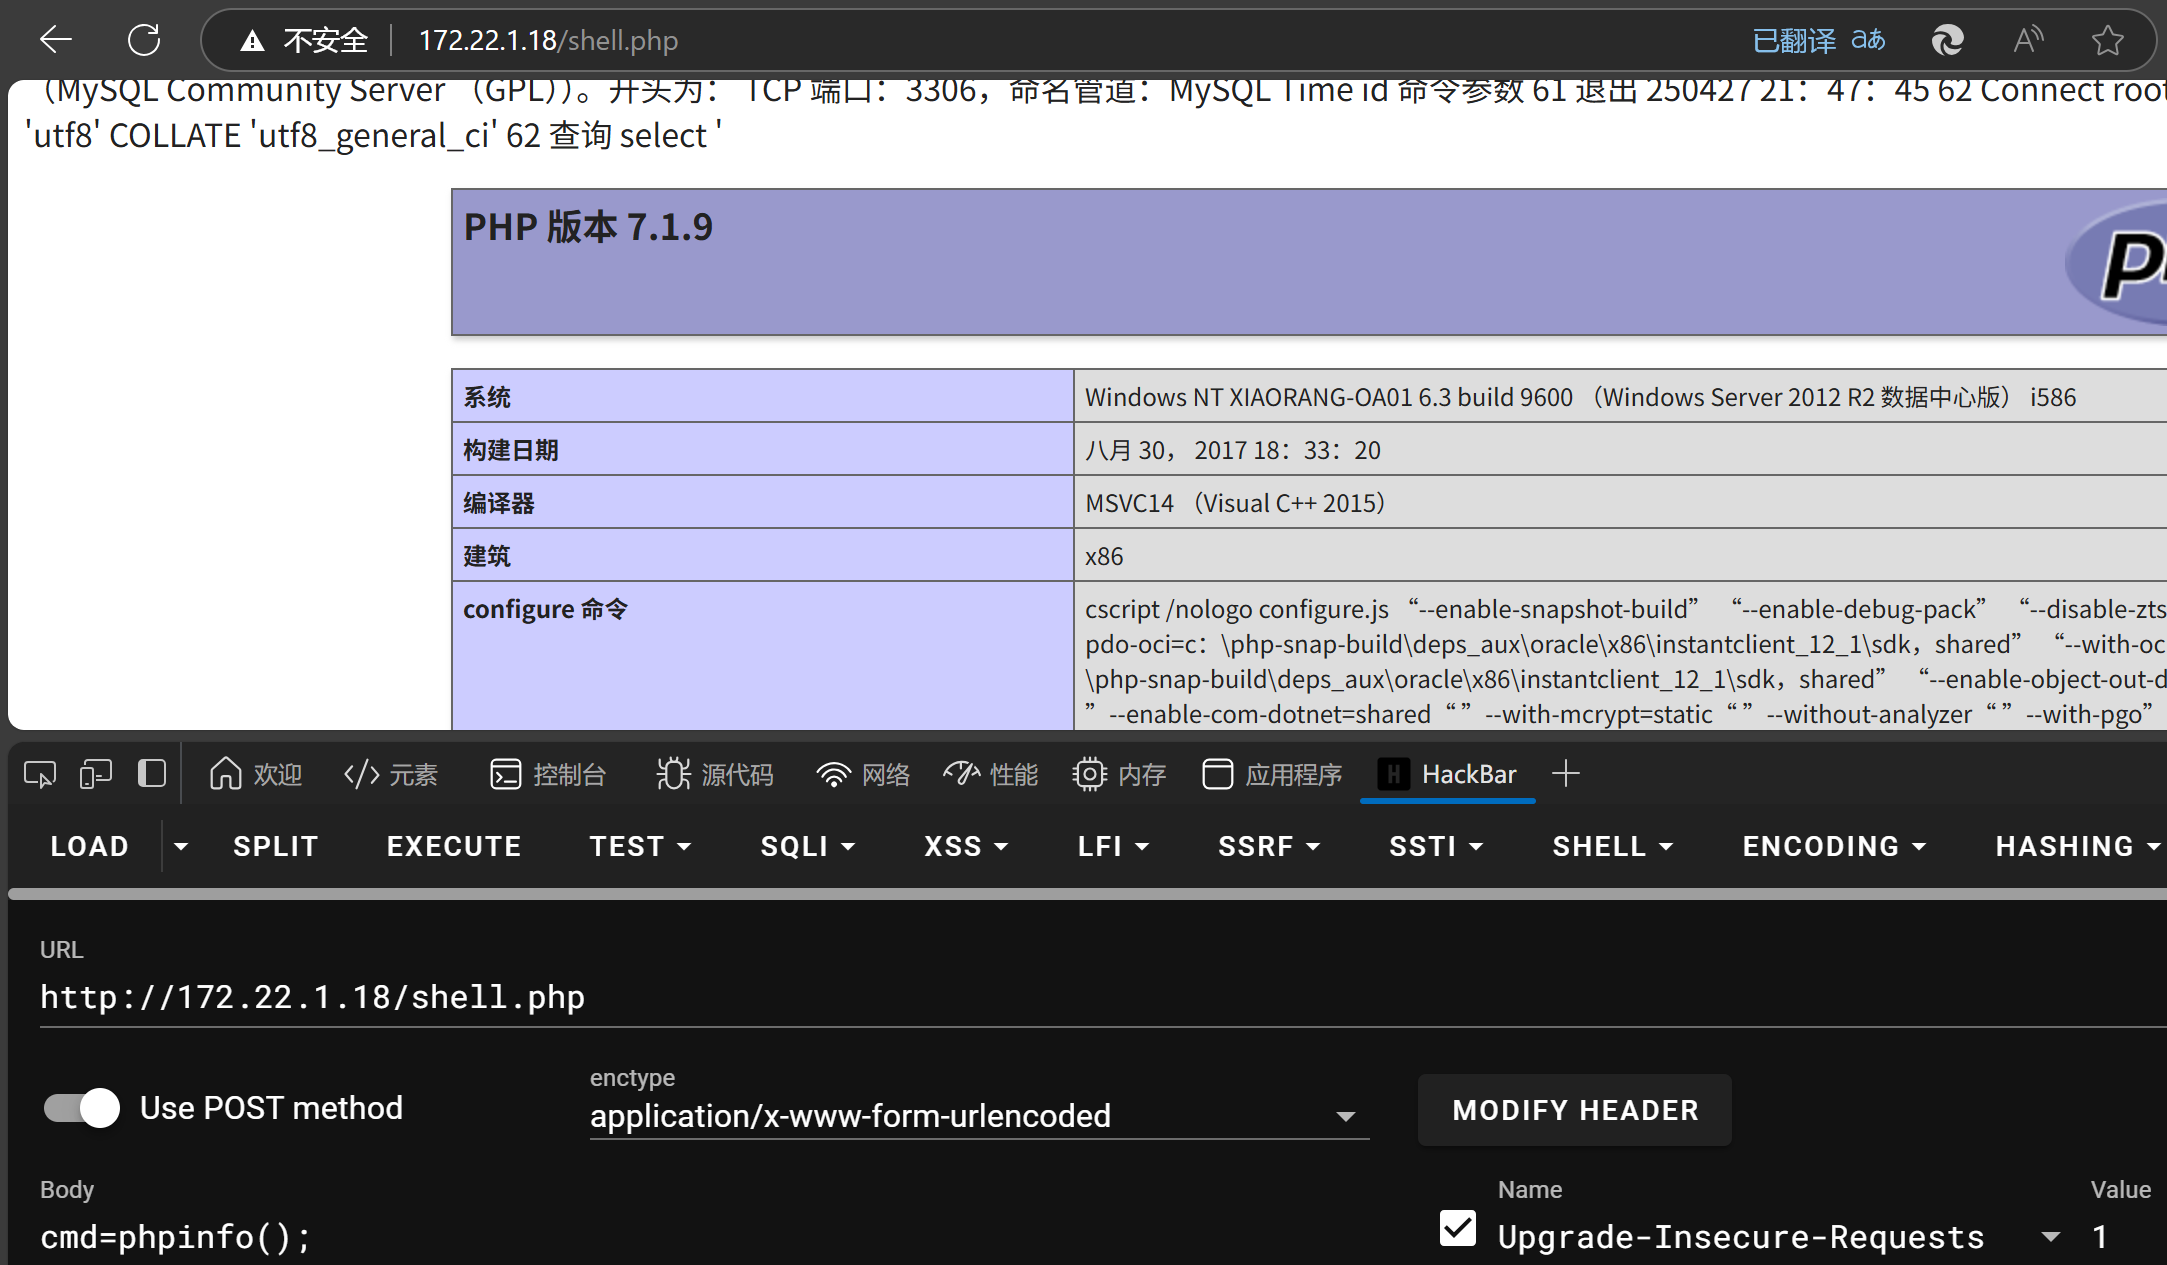Switch to the Elements (元素) tab
Screen dimensions: 2167x1265
point(391,774)
